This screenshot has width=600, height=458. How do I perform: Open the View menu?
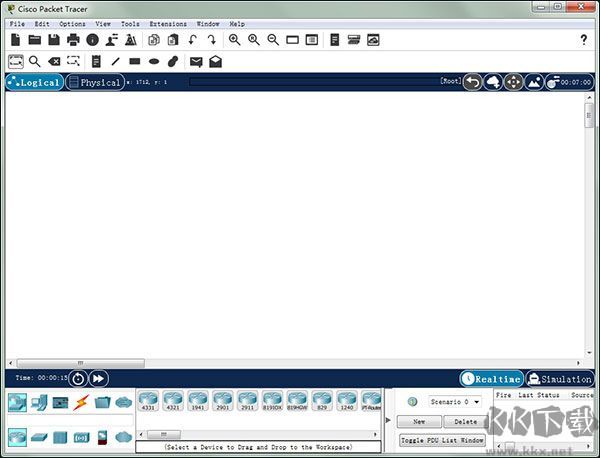click(103, 24)
